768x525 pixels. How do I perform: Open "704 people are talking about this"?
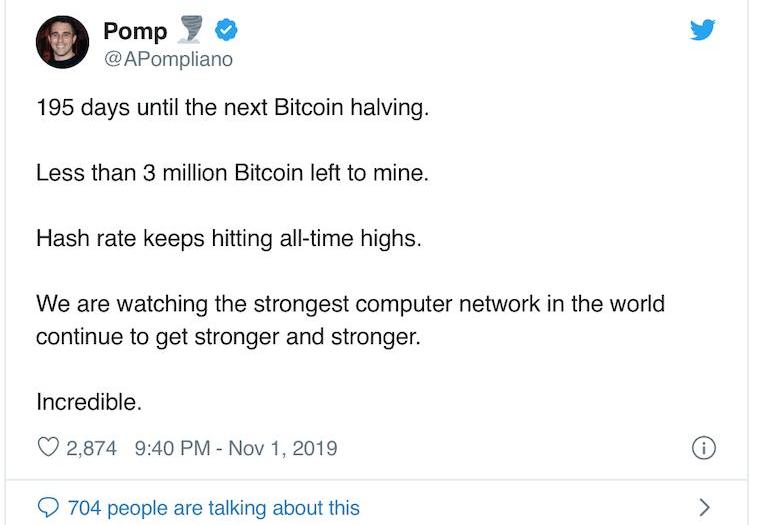tap(213, 508)
